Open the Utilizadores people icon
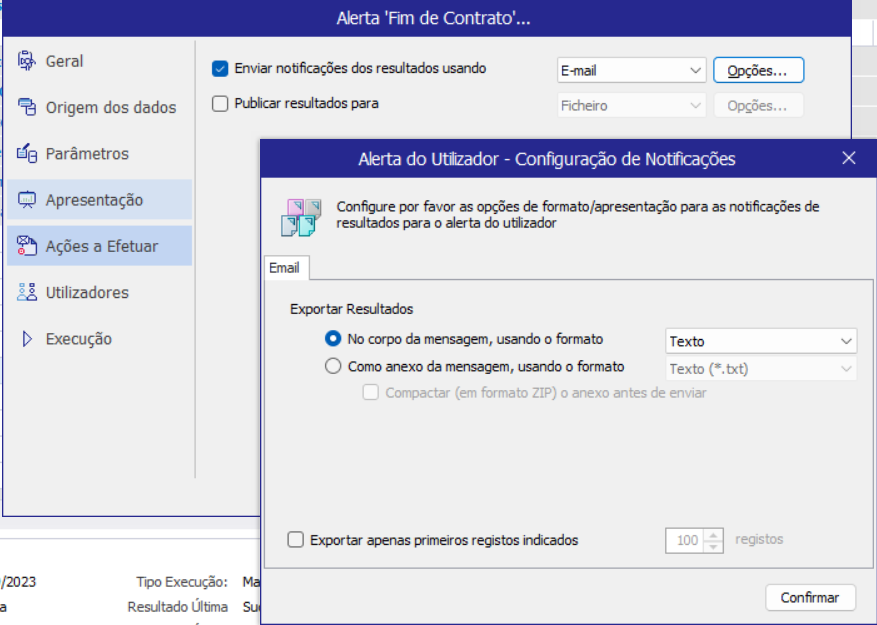 pyautogui.click(x=27, y=293)
